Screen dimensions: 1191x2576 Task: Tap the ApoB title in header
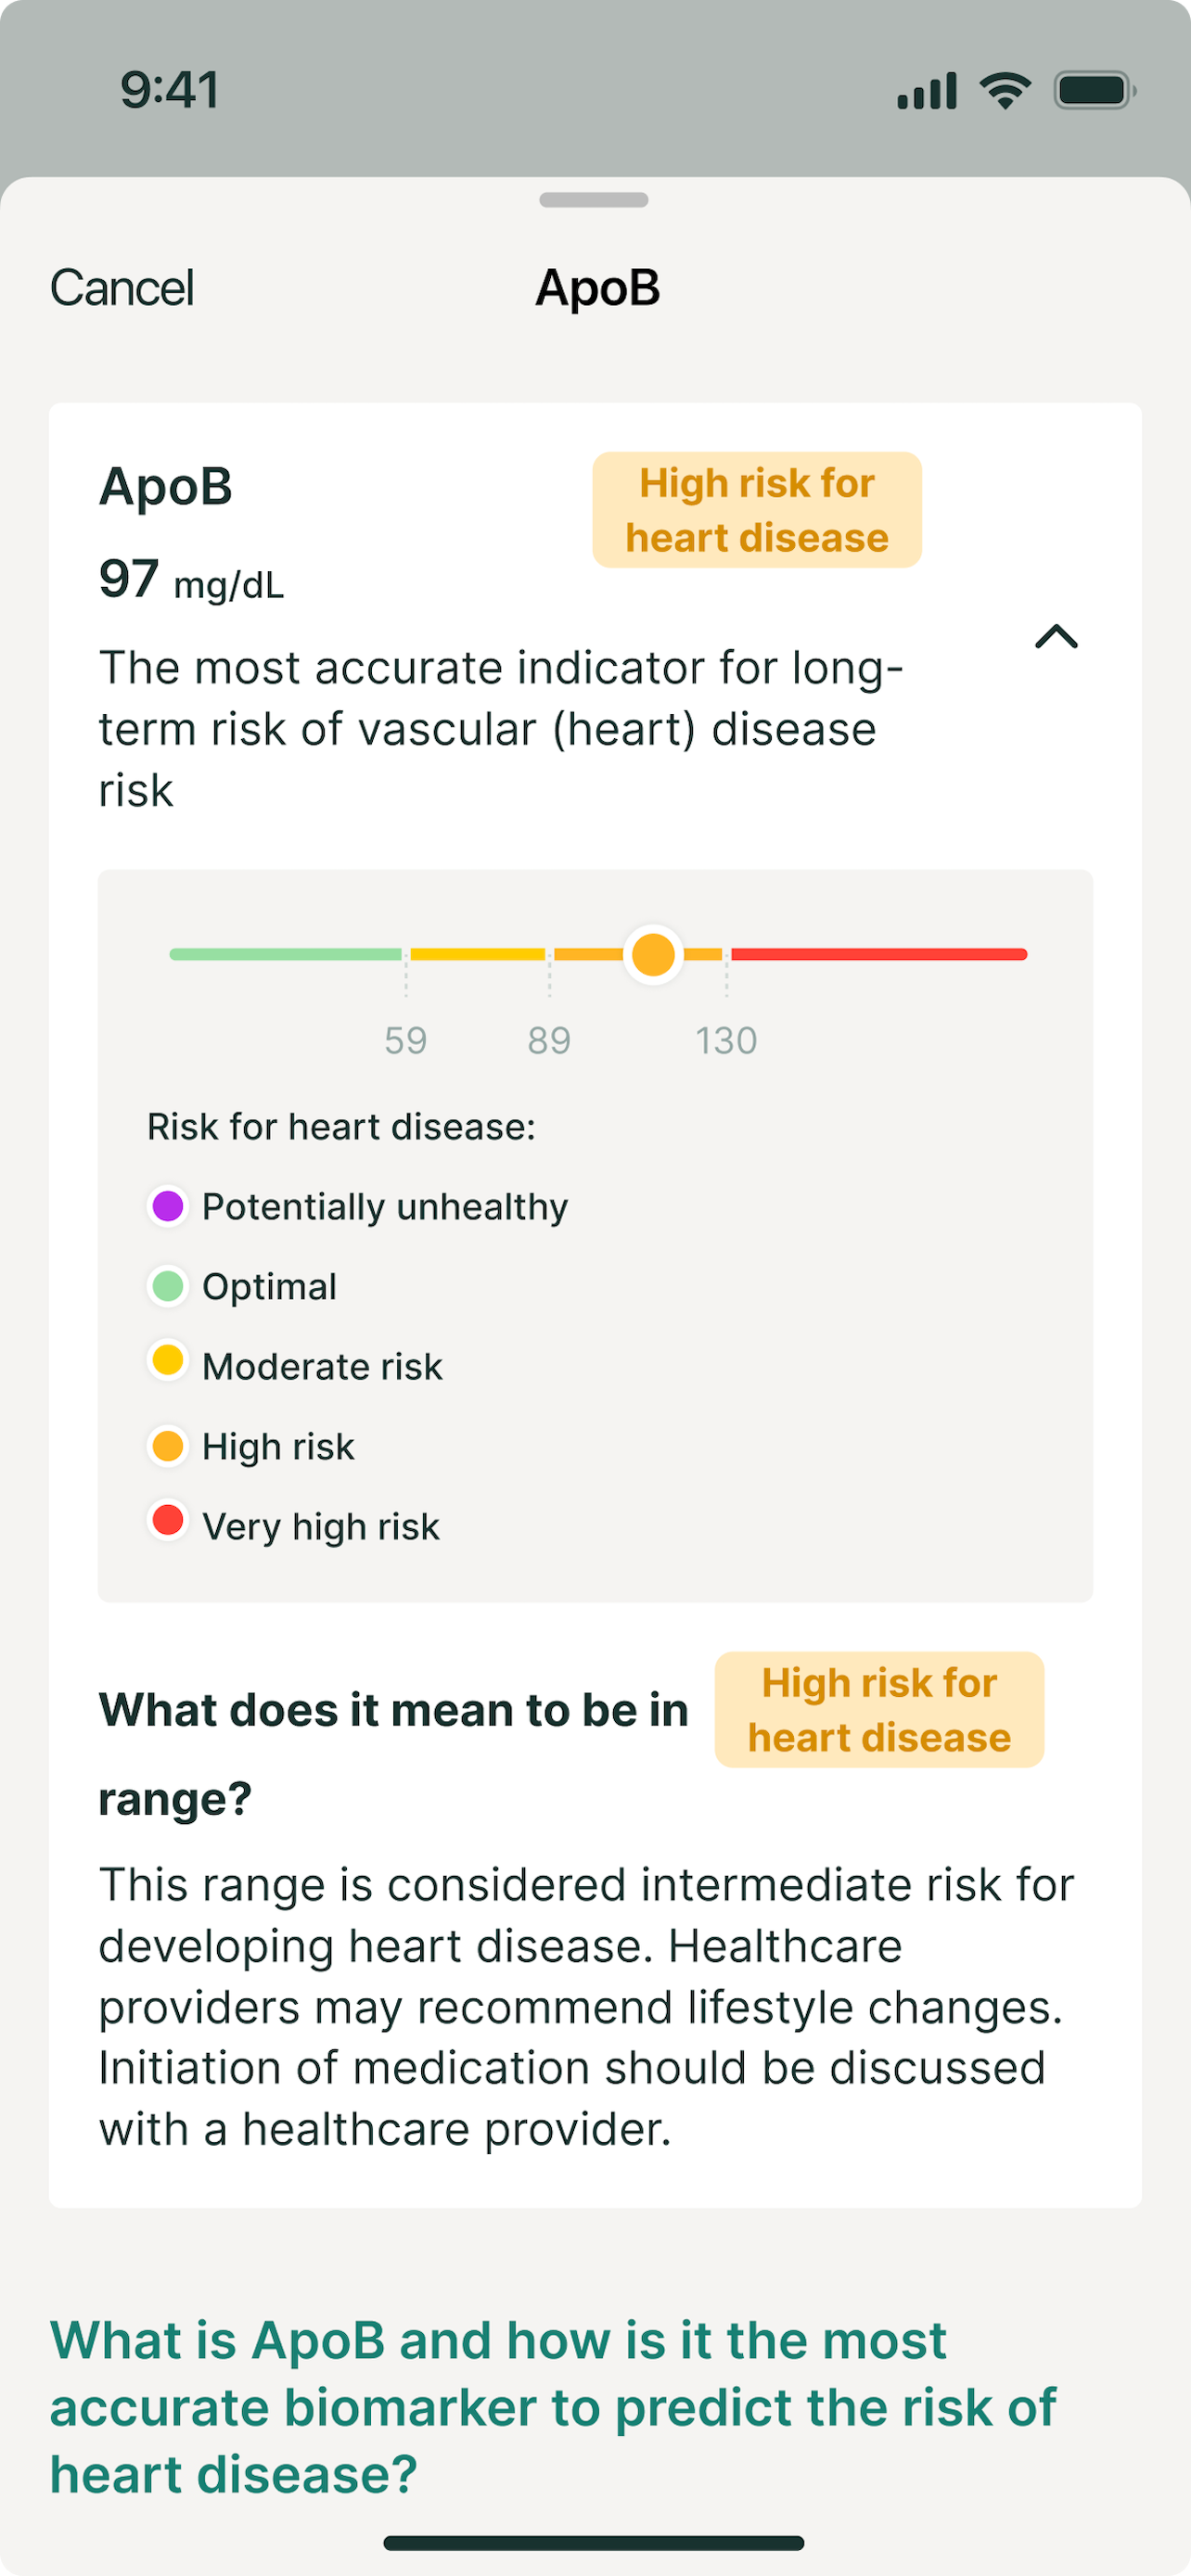(x=598, y=288)
